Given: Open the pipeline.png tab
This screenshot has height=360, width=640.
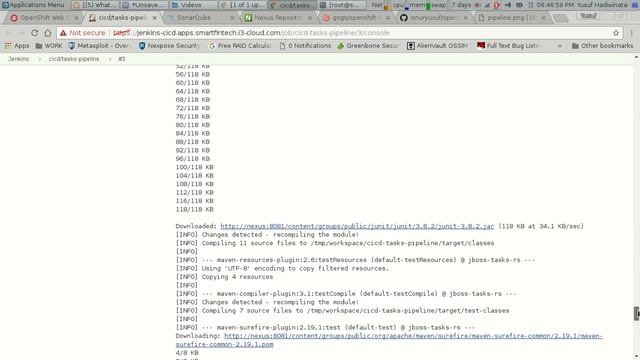Looking at the screenshot, I should (510, 18).
